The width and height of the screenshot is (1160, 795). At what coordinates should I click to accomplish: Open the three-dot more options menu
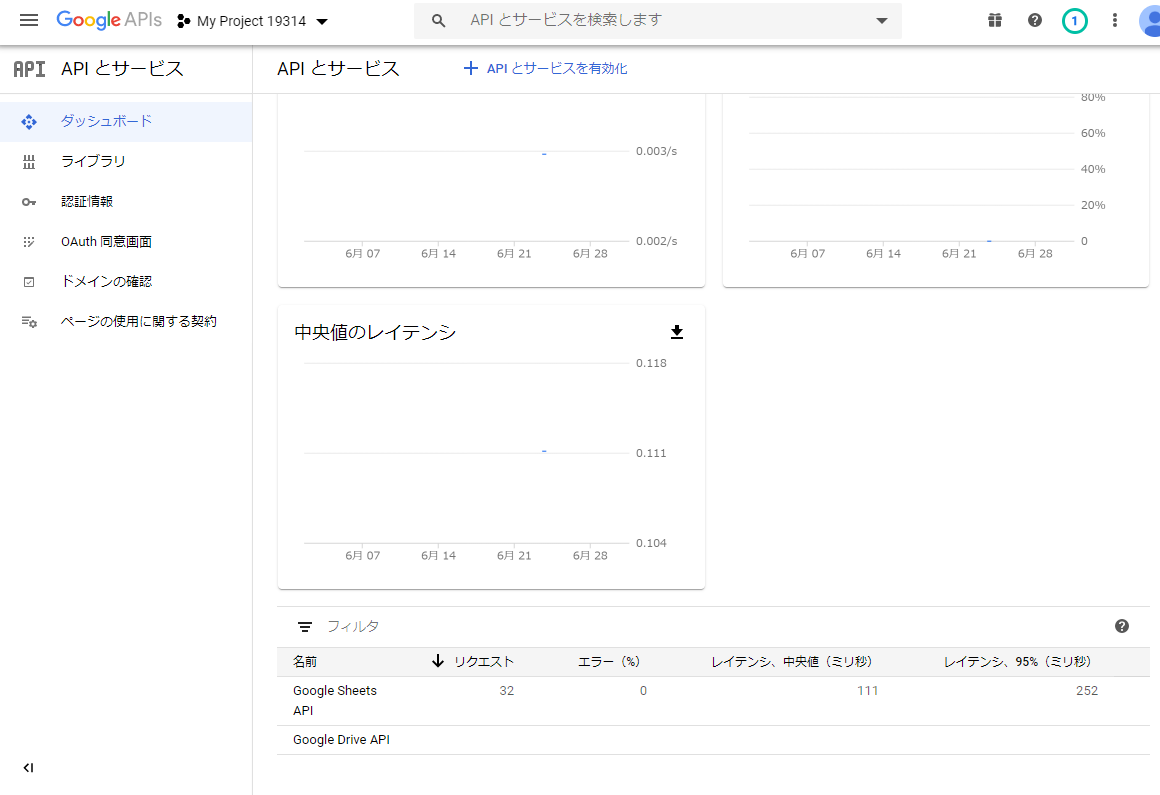point(1115,21)
